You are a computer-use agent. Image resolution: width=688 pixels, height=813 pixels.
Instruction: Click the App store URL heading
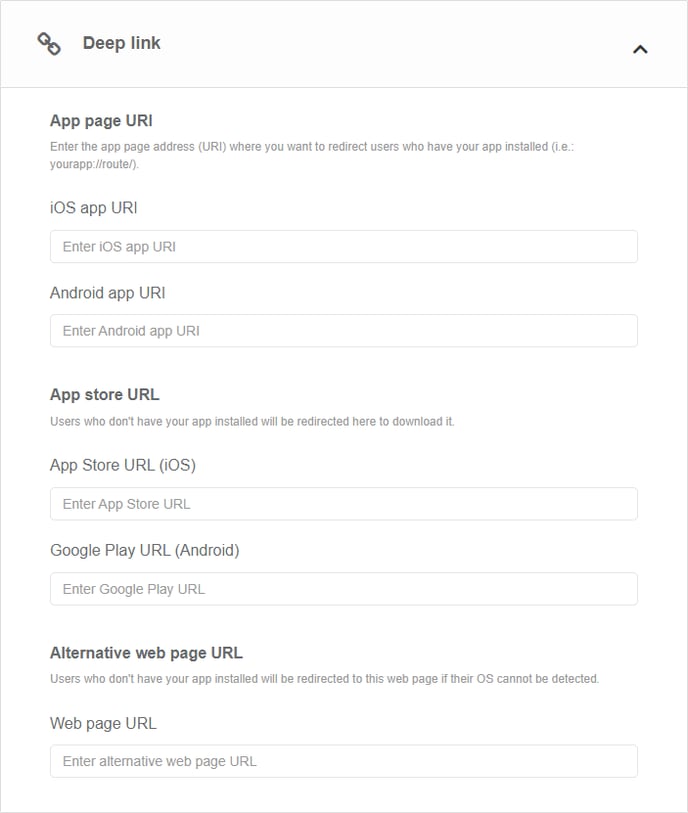(104, 395)
